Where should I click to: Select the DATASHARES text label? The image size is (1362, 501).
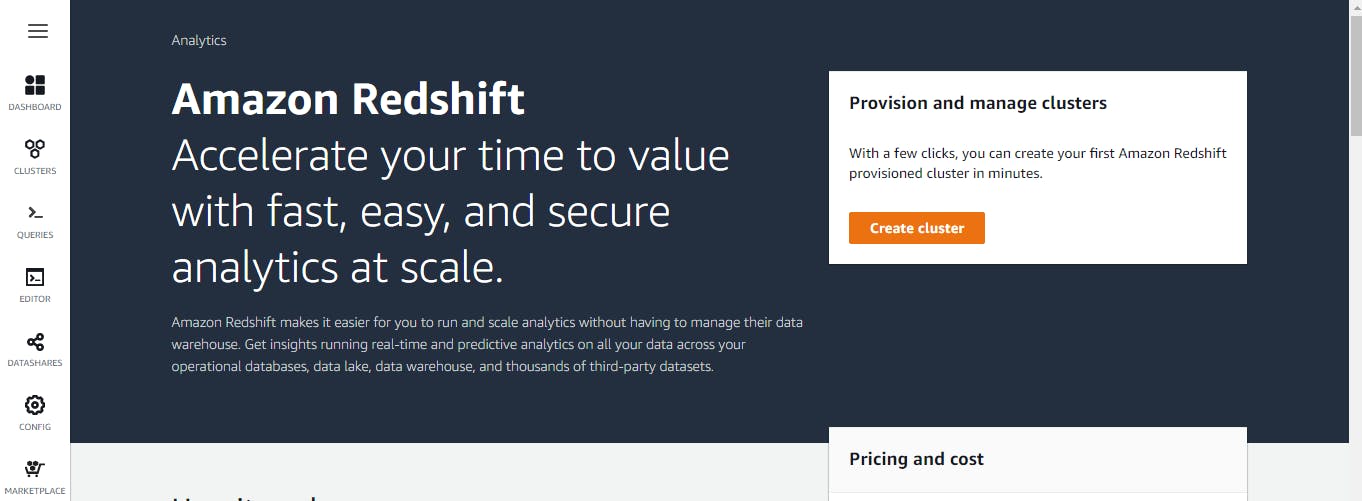(x=35, y=363)
